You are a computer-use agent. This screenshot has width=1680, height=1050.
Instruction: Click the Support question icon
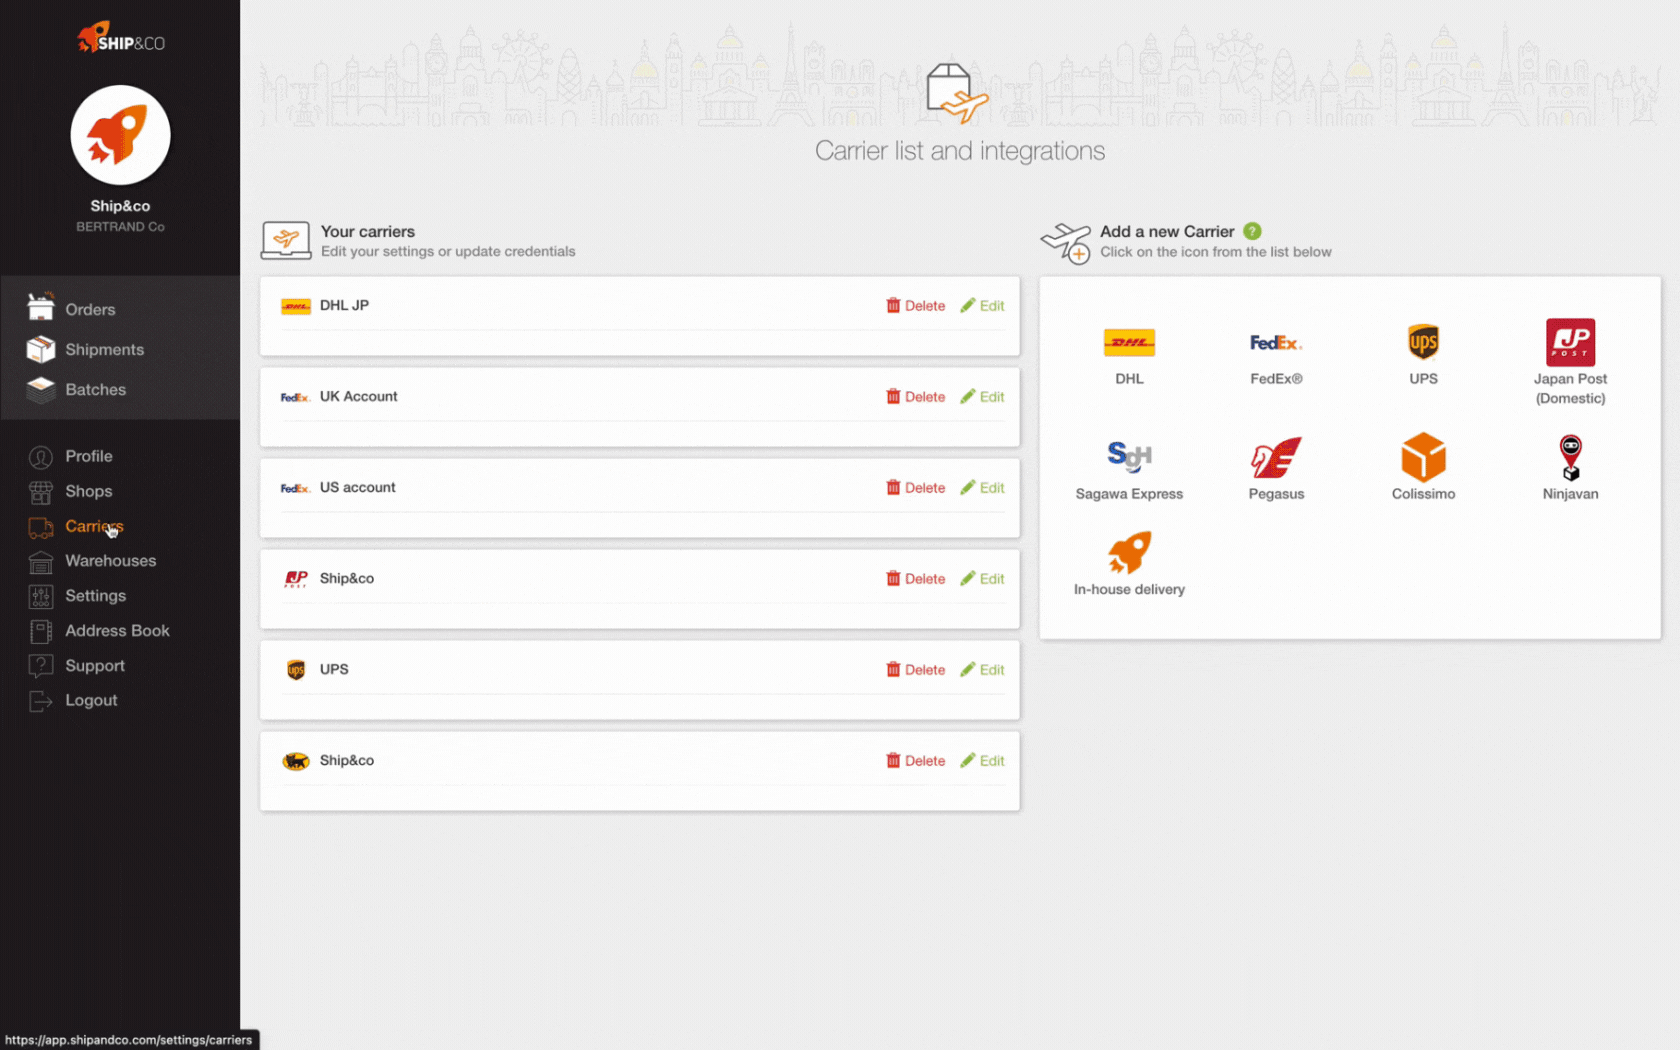click(41, 666)
